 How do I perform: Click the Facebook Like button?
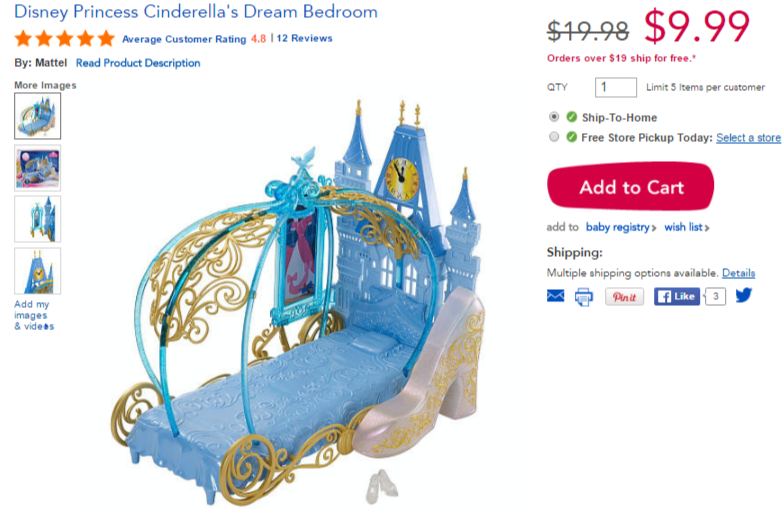pyautogui.click(x=676, y=296)
